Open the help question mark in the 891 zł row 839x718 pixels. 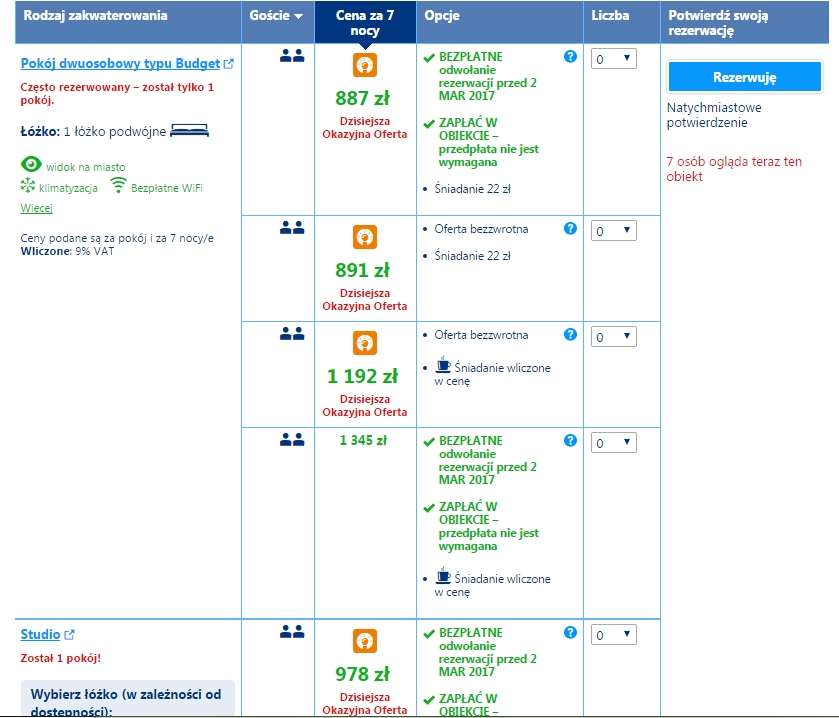(570, 228)
